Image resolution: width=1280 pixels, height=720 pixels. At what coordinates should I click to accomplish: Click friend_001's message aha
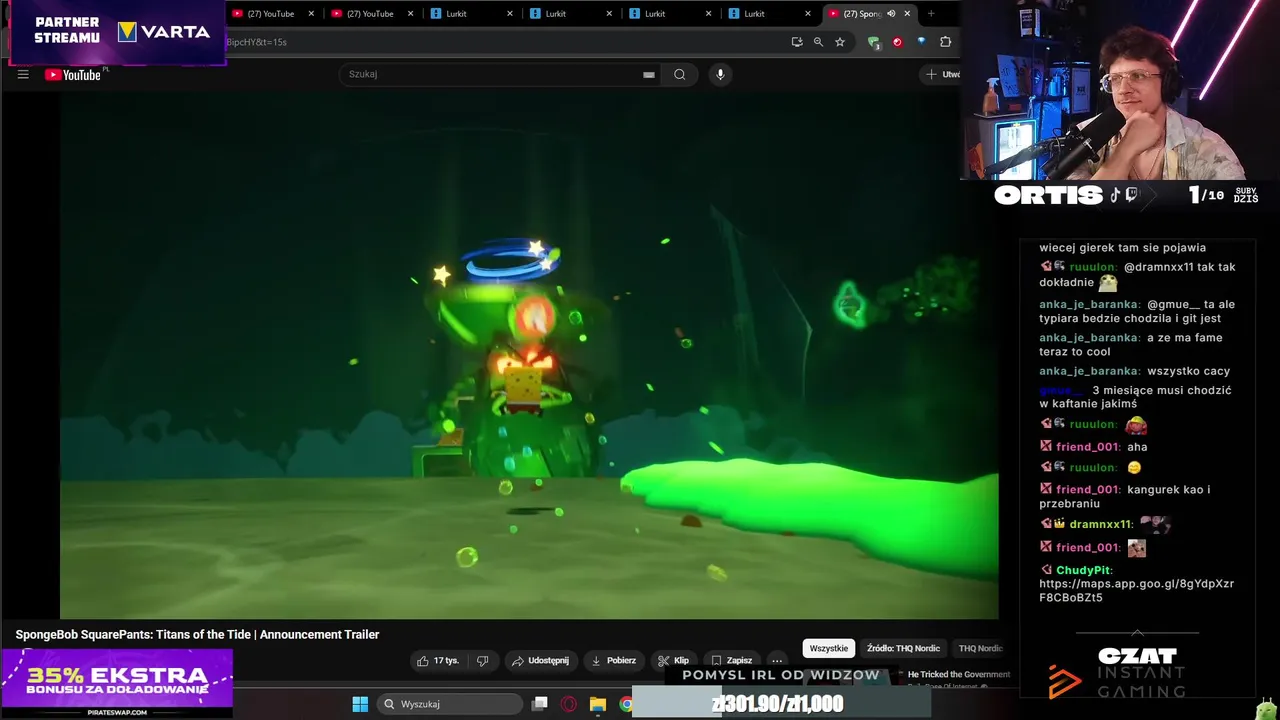pyautogui.click(x=1137, y=447)
